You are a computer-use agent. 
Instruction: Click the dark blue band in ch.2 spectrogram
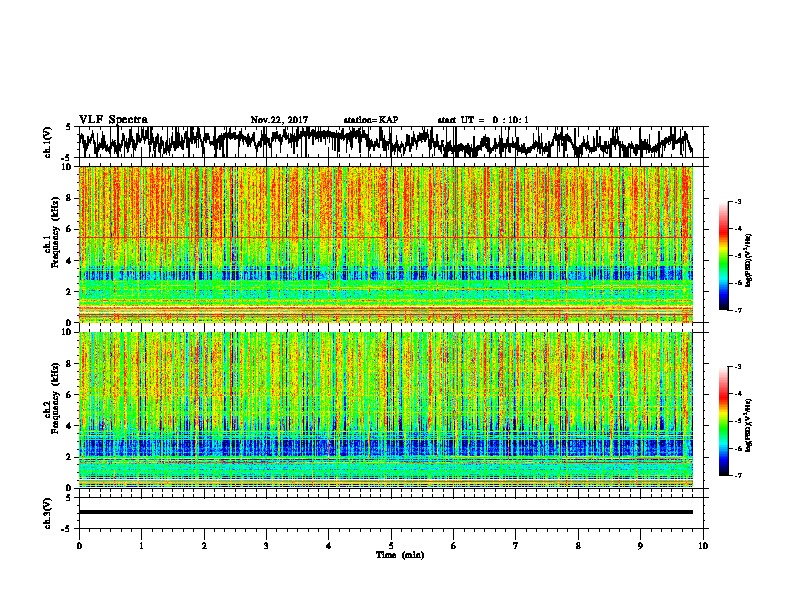coord(386,447)
